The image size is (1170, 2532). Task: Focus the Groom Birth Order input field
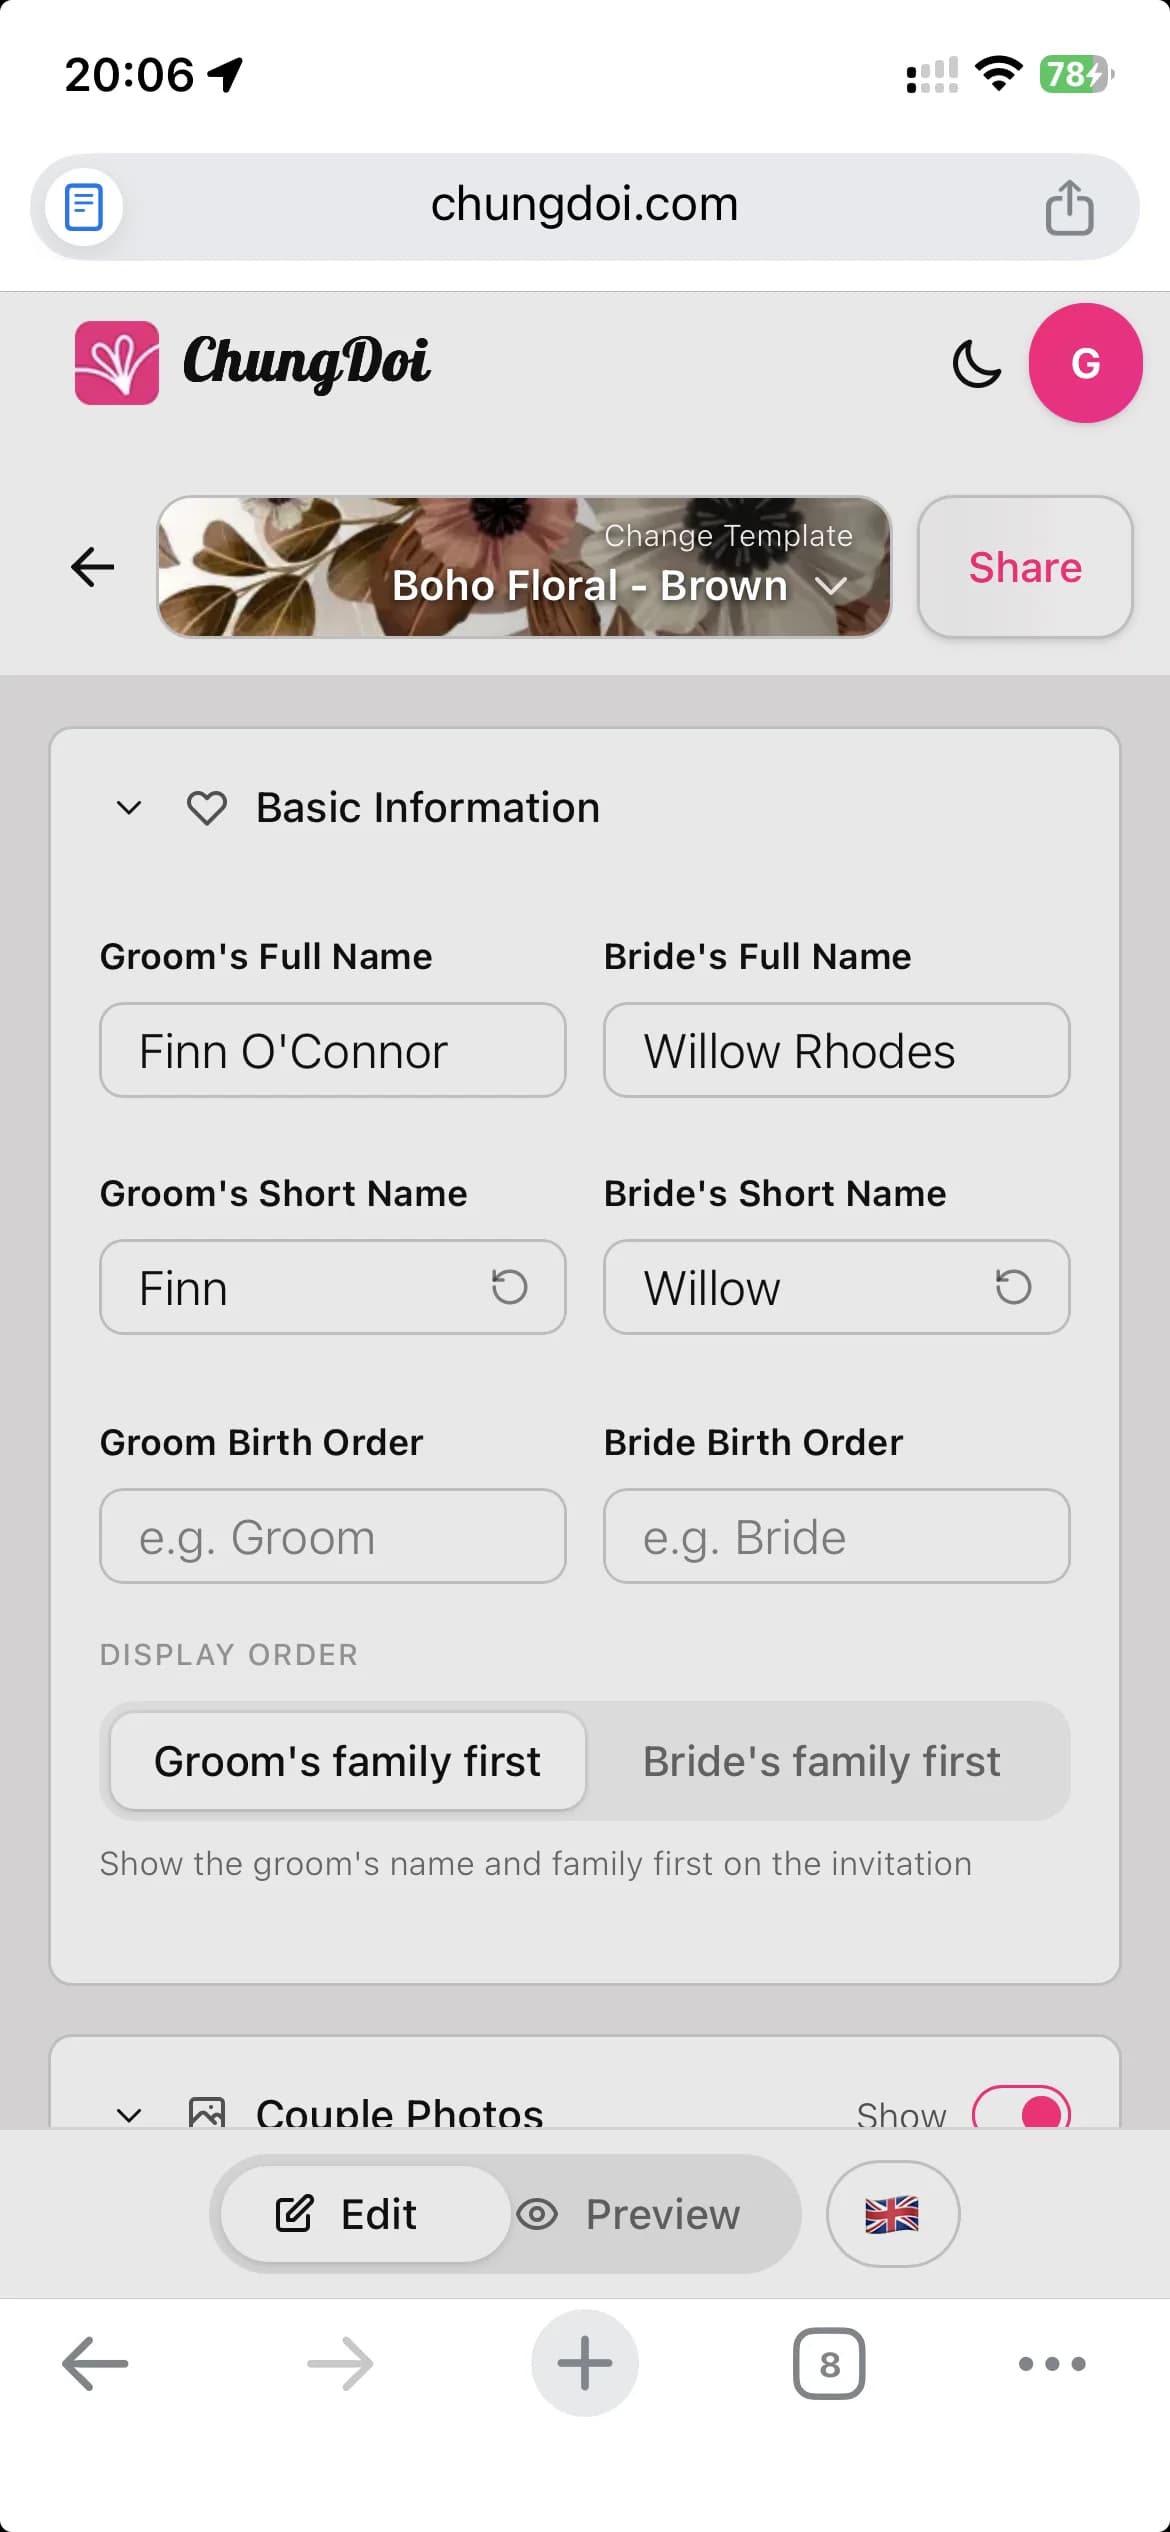(x=333, y=1536)
